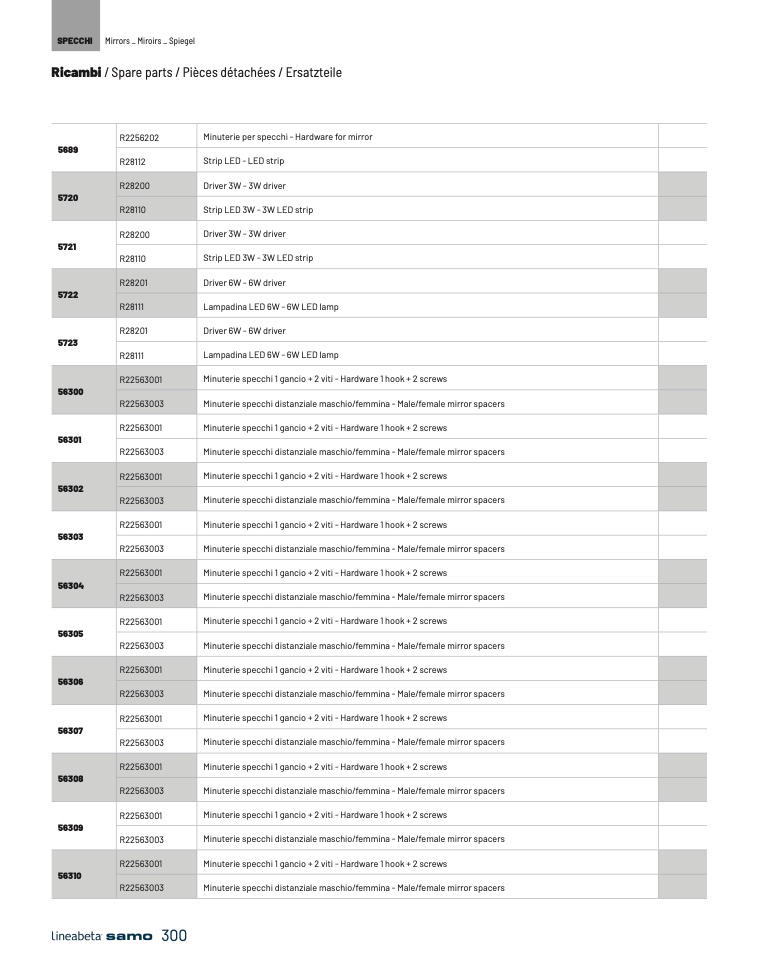Select part number R28112

click(132, 161)
